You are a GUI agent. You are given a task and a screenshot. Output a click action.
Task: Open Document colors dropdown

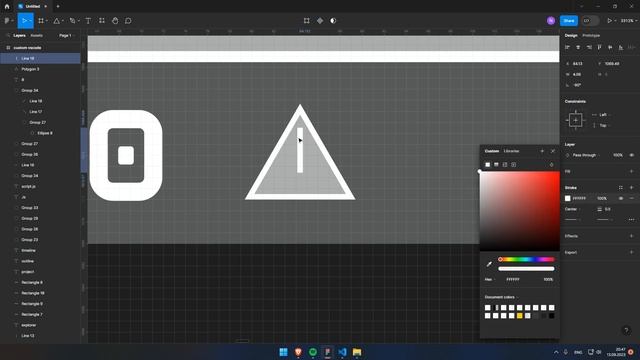(502, 297)
